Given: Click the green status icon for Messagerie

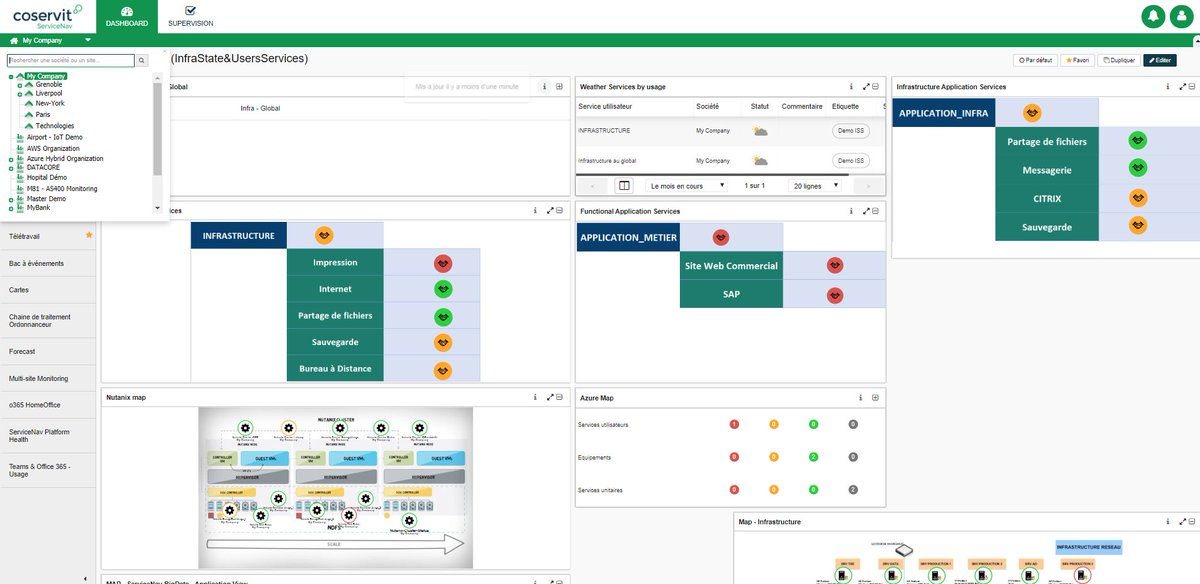Looking at the screenshot, I should click(x=1137, y=169).
